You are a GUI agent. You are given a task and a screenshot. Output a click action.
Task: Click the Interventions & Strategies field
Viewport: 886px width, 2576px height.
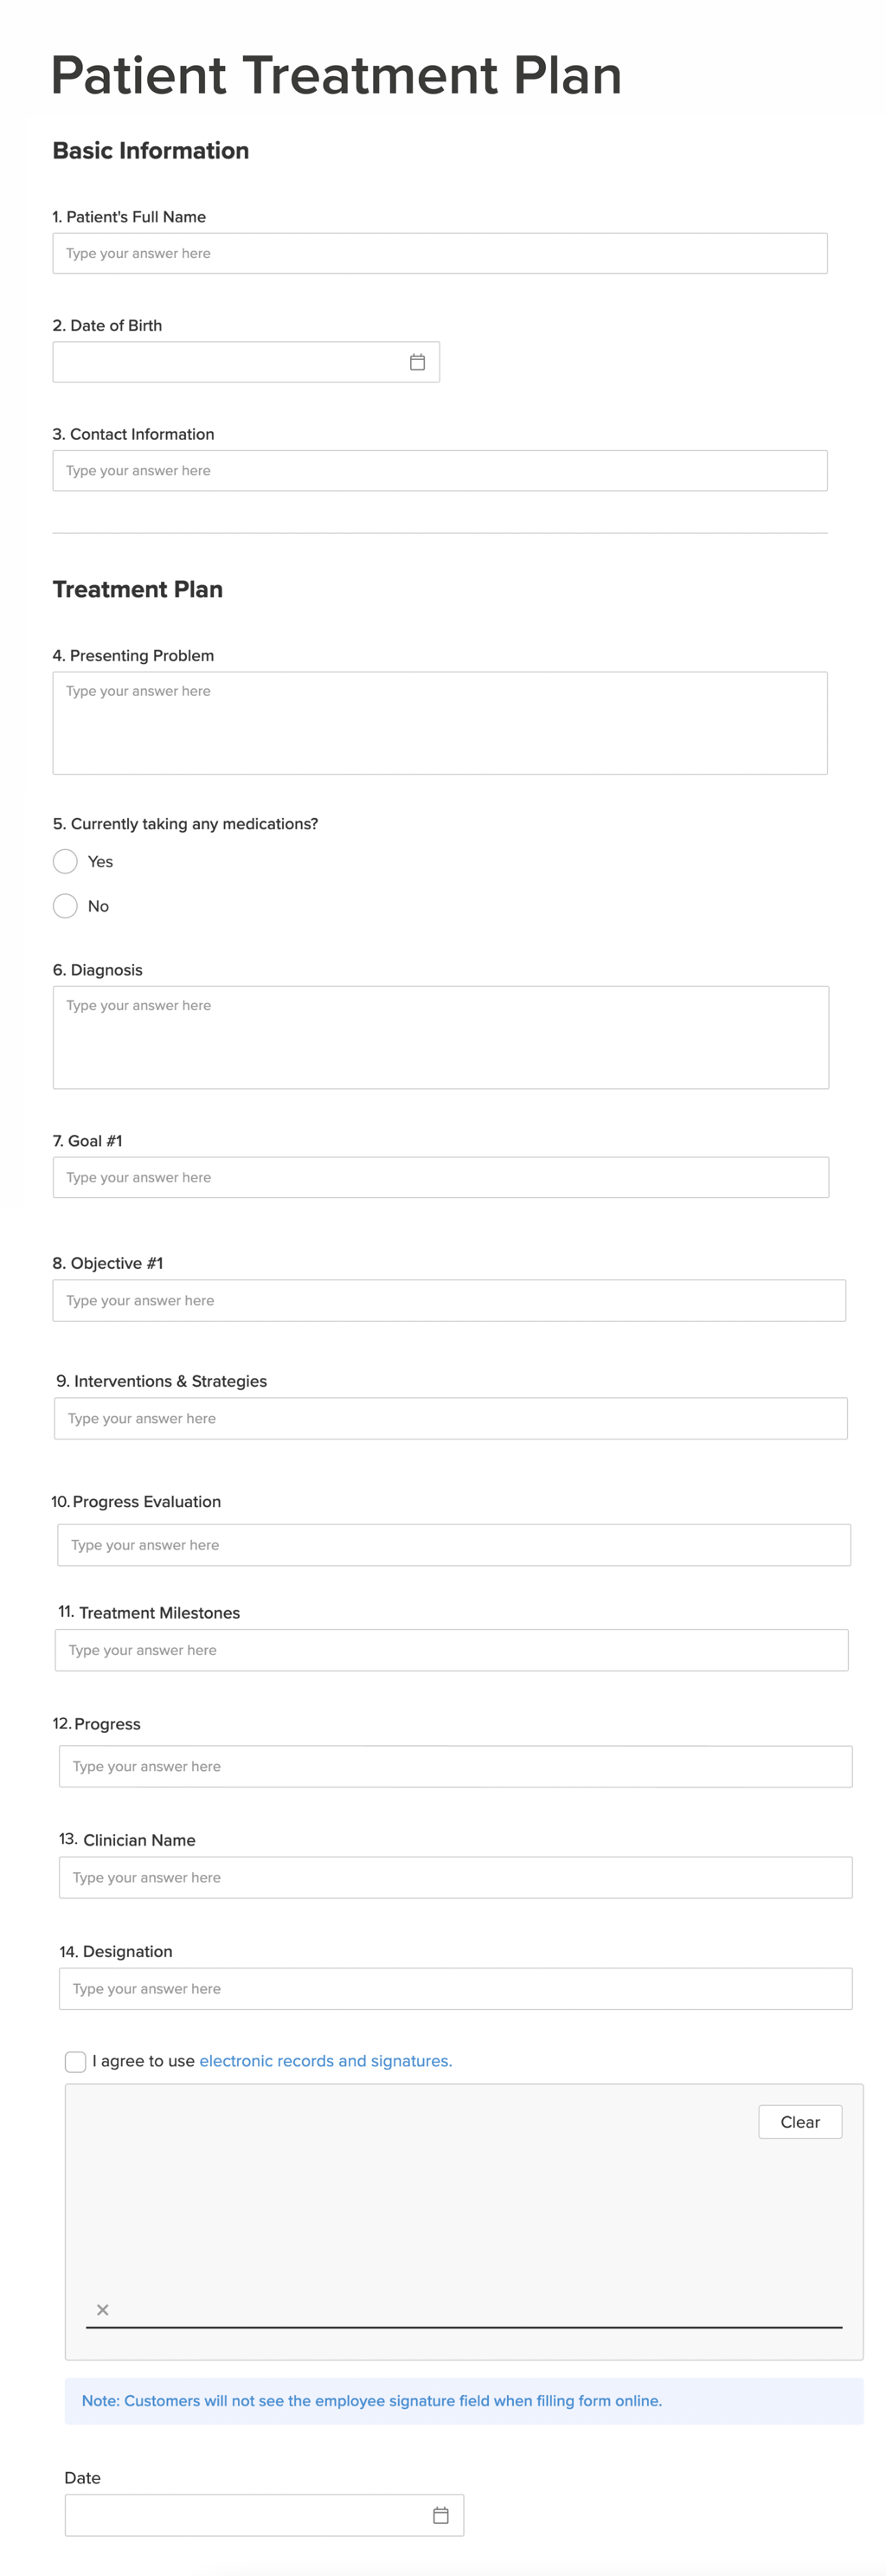point(450,1419)
